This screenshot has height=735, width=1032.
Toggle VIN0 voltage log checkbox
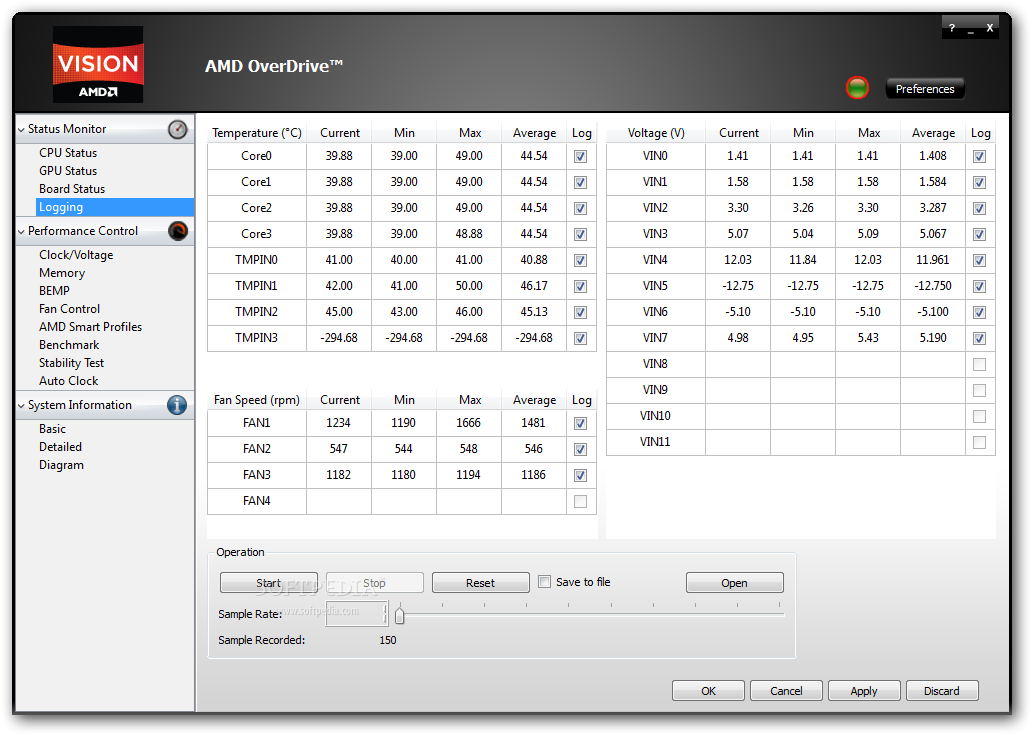pos(979,157)
